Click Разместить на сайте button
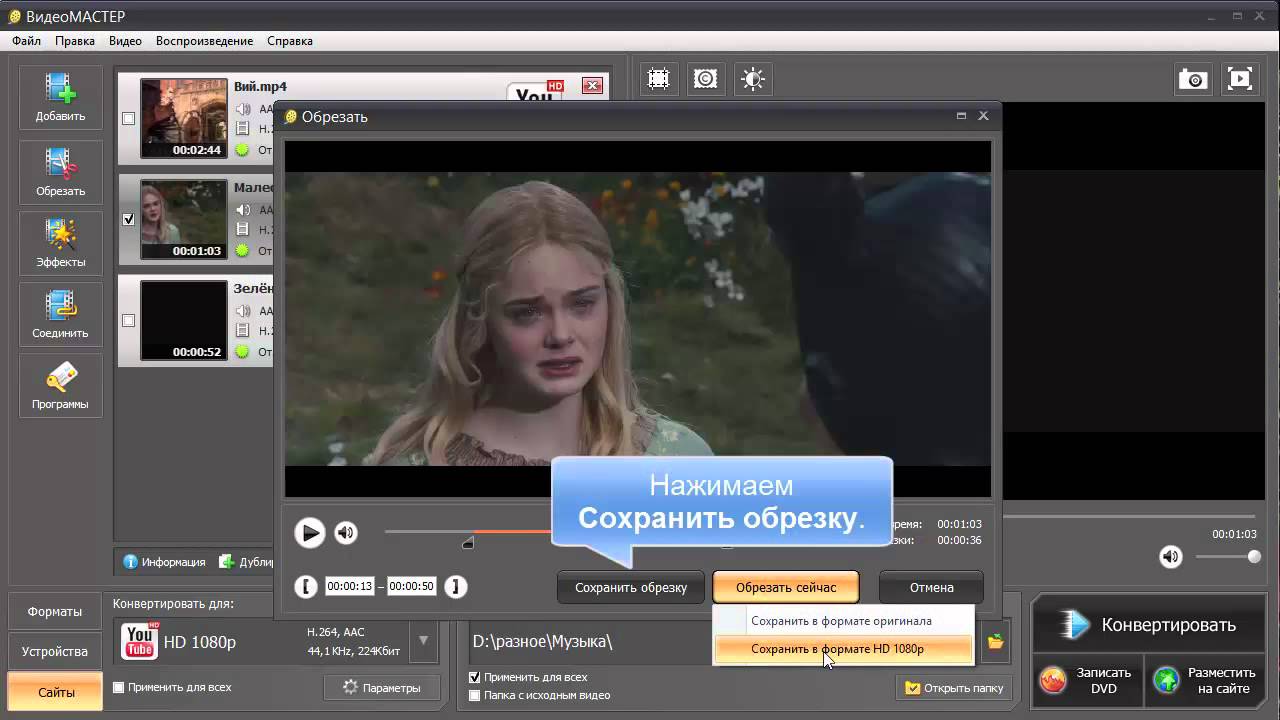 click(x=1204, y=680)
